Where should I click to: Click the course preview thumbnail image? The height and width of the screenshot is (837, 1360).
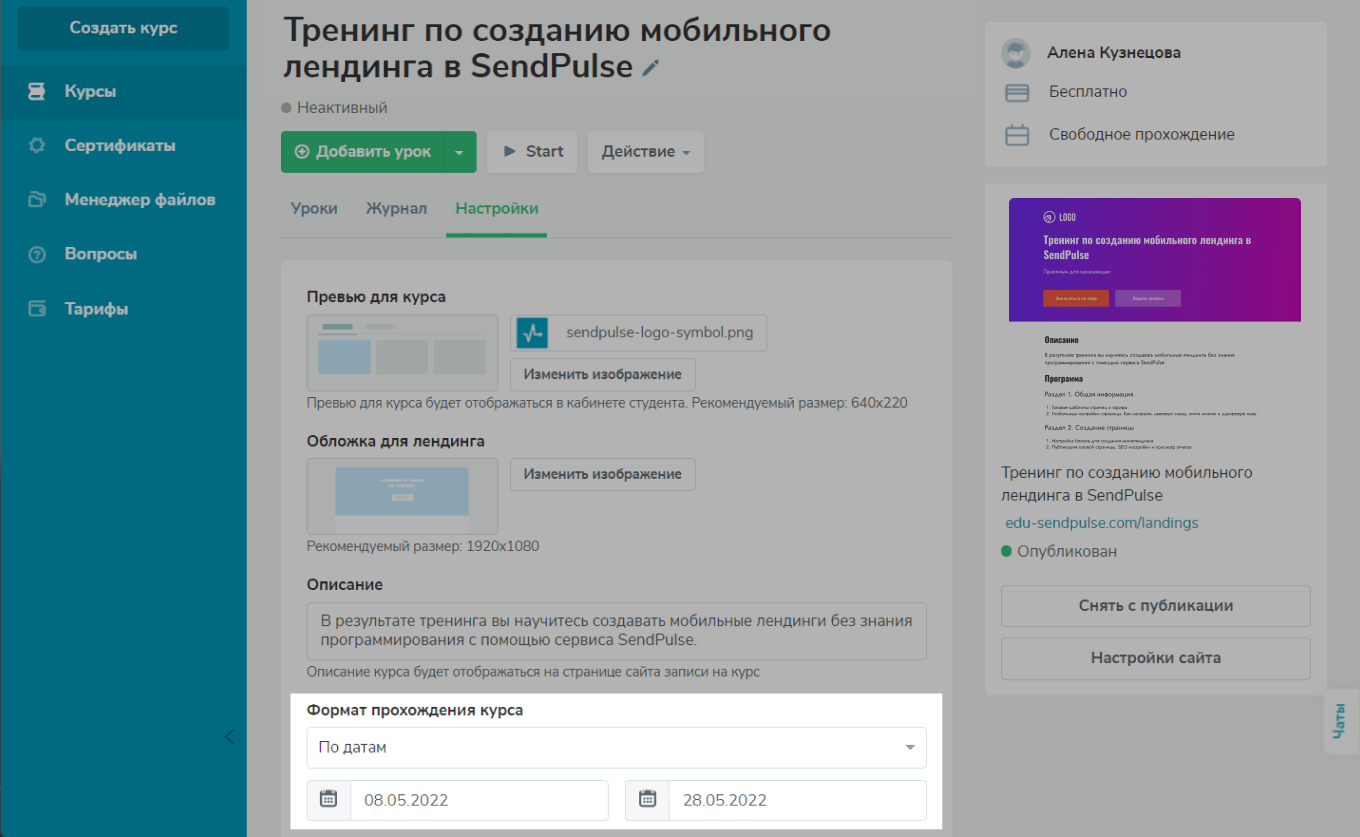coord(403,353)
